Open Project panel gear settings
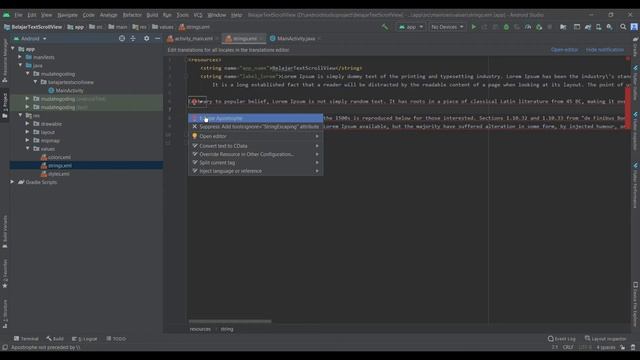 [146, 38]
